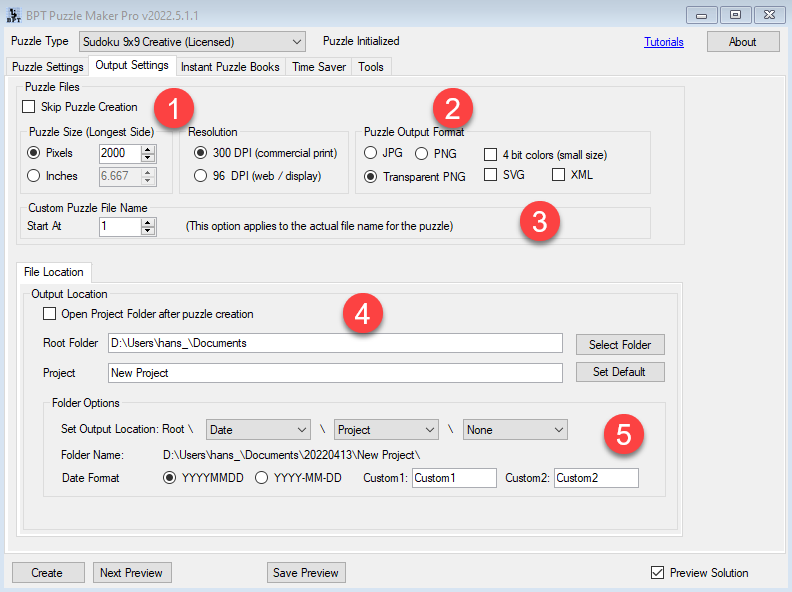Enable Skip Puzzle Creation checkbox
792x592 pixels.
coord(29,107)
